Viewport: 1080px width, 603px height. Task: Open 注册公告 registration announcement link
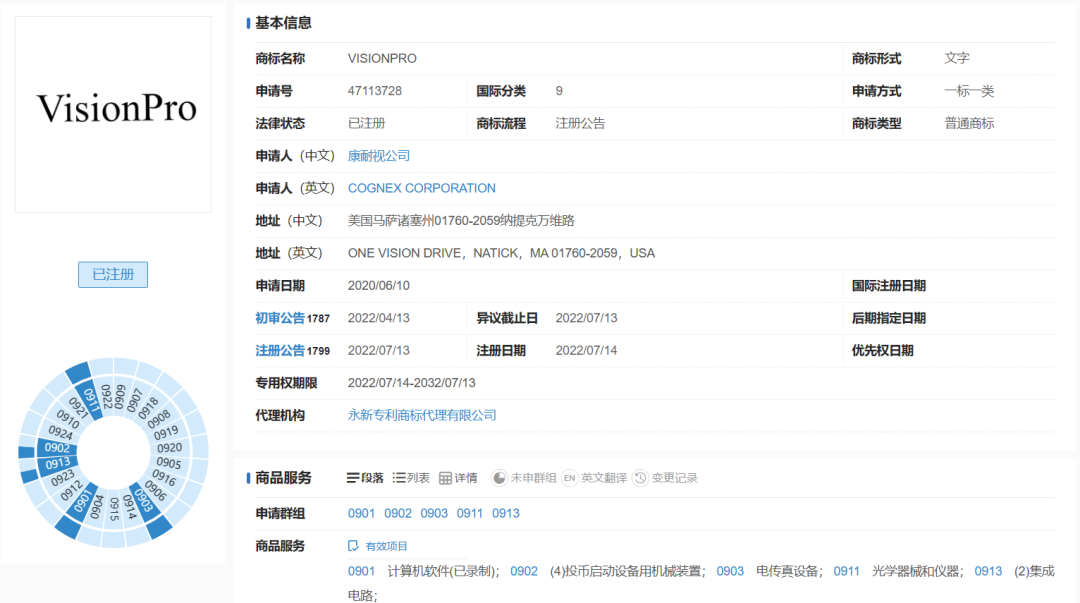(280, 350)
